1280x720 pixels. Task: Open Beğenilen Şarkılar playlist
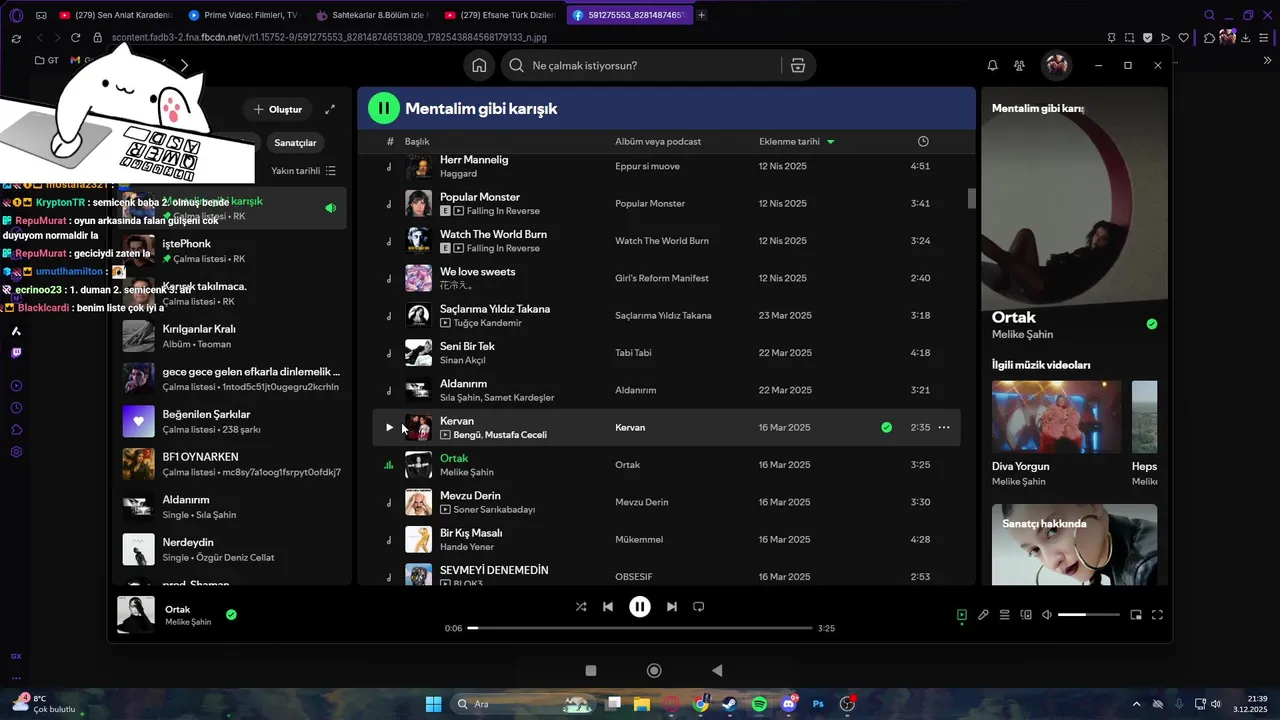[233, 421]
